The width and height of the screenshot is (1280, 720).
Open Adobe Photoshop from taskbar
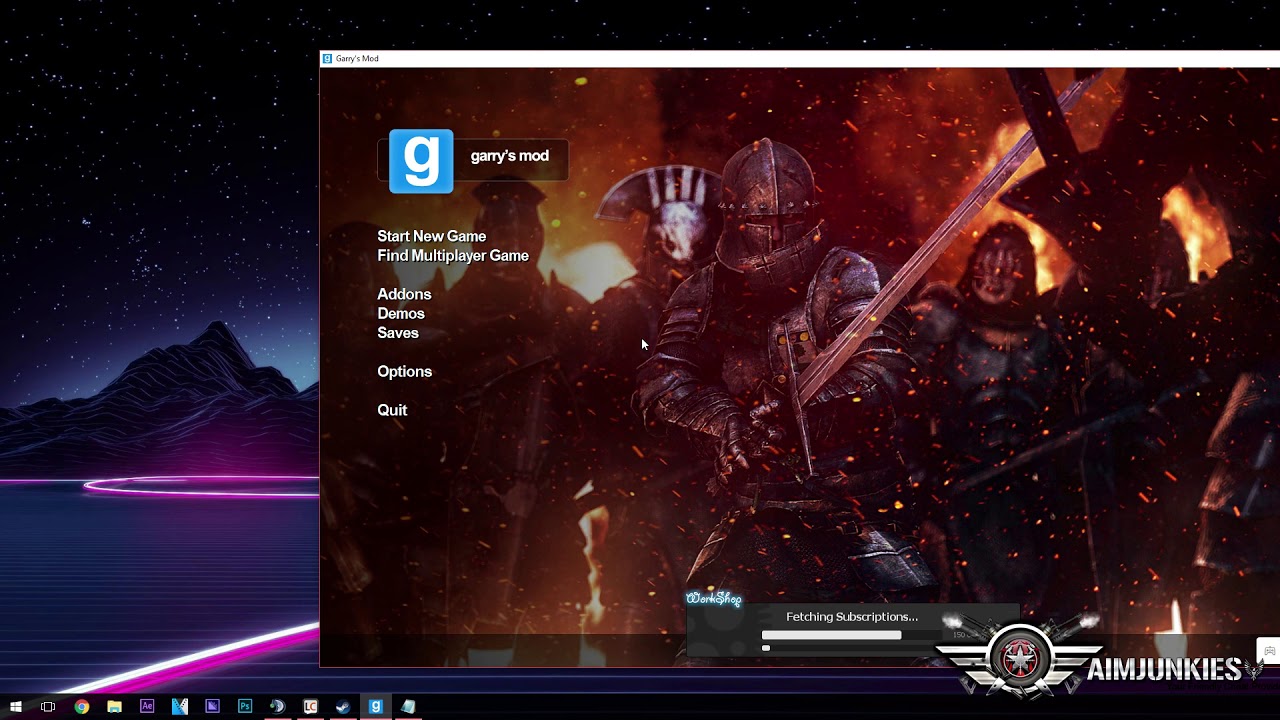click(245, 707)
